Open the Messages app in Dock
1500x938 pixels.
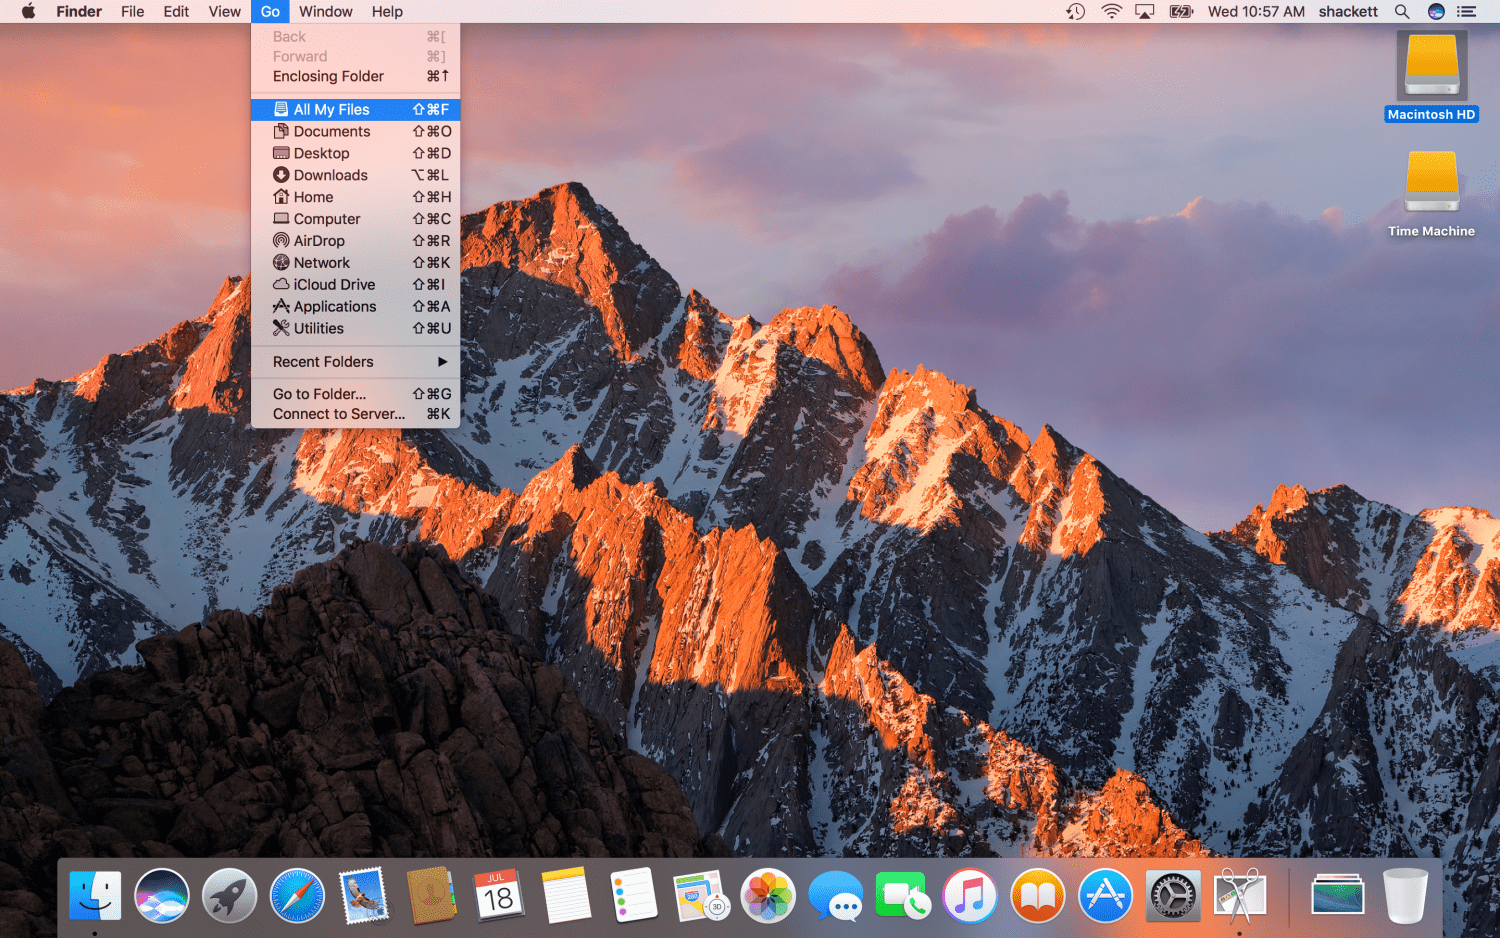tap(835, 895)
